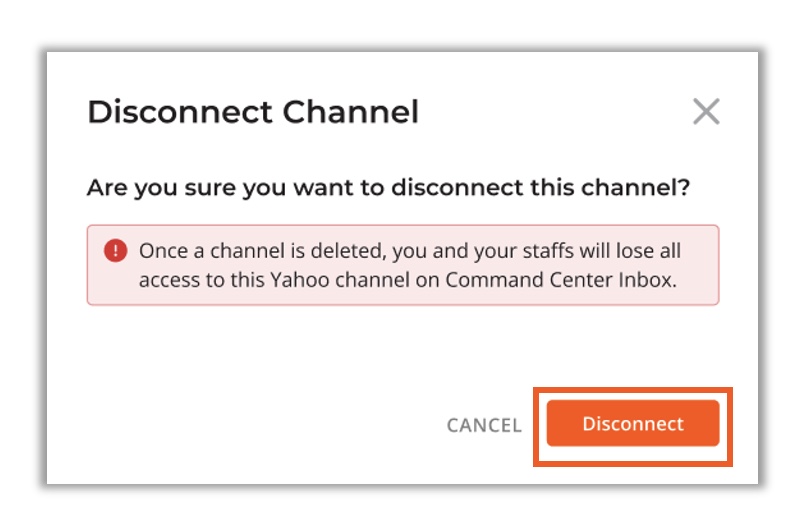The height and width of the screenshot is (530, 812).
Task: Click the word "Disconnect" in the heading
Action: click(180, 112)
